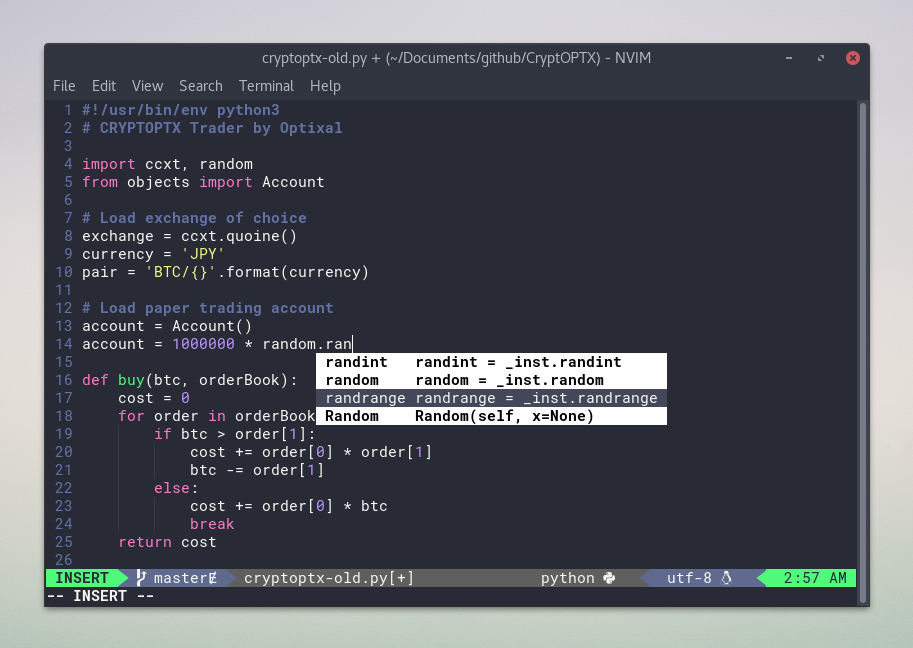Click the git branch icon in statusline
The width and height of the screenshot is (913, 648).
141,578
